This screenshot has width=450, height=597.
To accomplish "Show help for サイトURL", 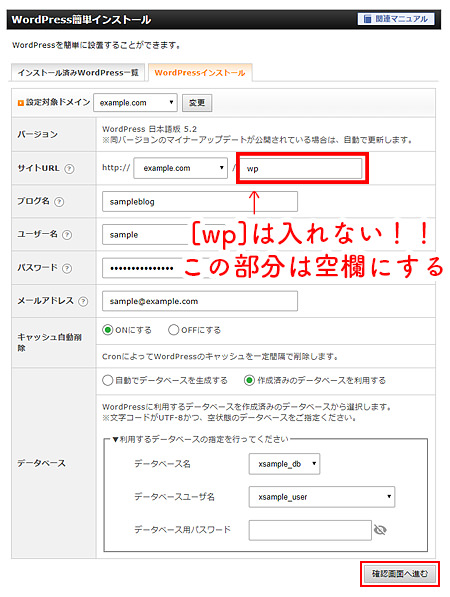I will pos(69,168).
